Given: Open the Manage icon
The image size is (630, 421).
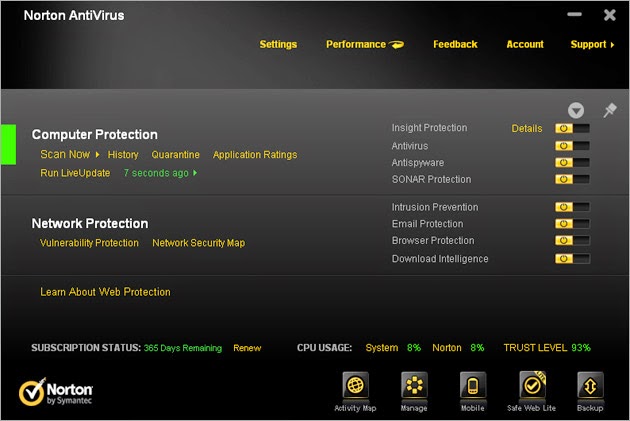Looking at the screenshot, I should point(414,386).
